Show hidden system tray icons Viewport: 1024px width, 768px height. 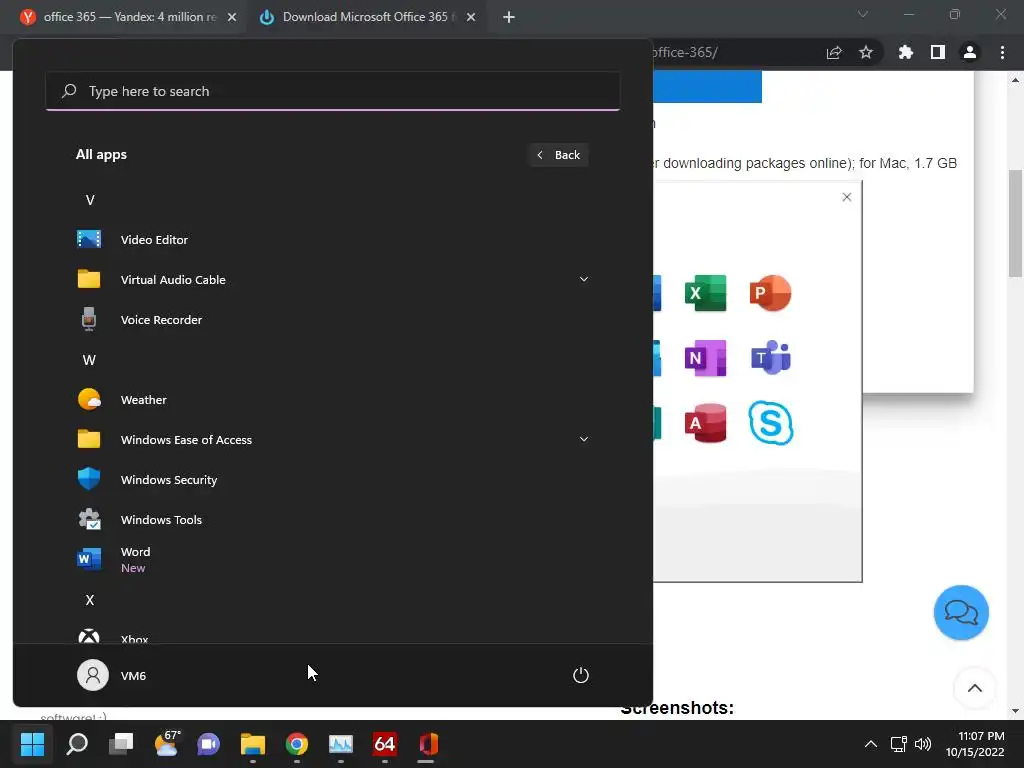[x=871, y=744]
